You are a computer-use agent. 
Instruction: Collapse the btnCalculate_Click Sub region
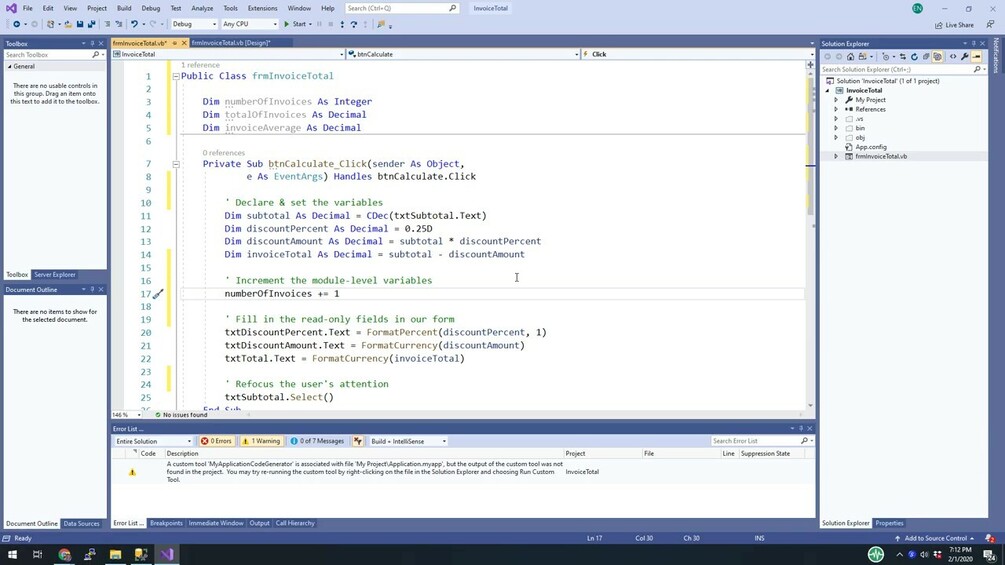coord(176,164)
